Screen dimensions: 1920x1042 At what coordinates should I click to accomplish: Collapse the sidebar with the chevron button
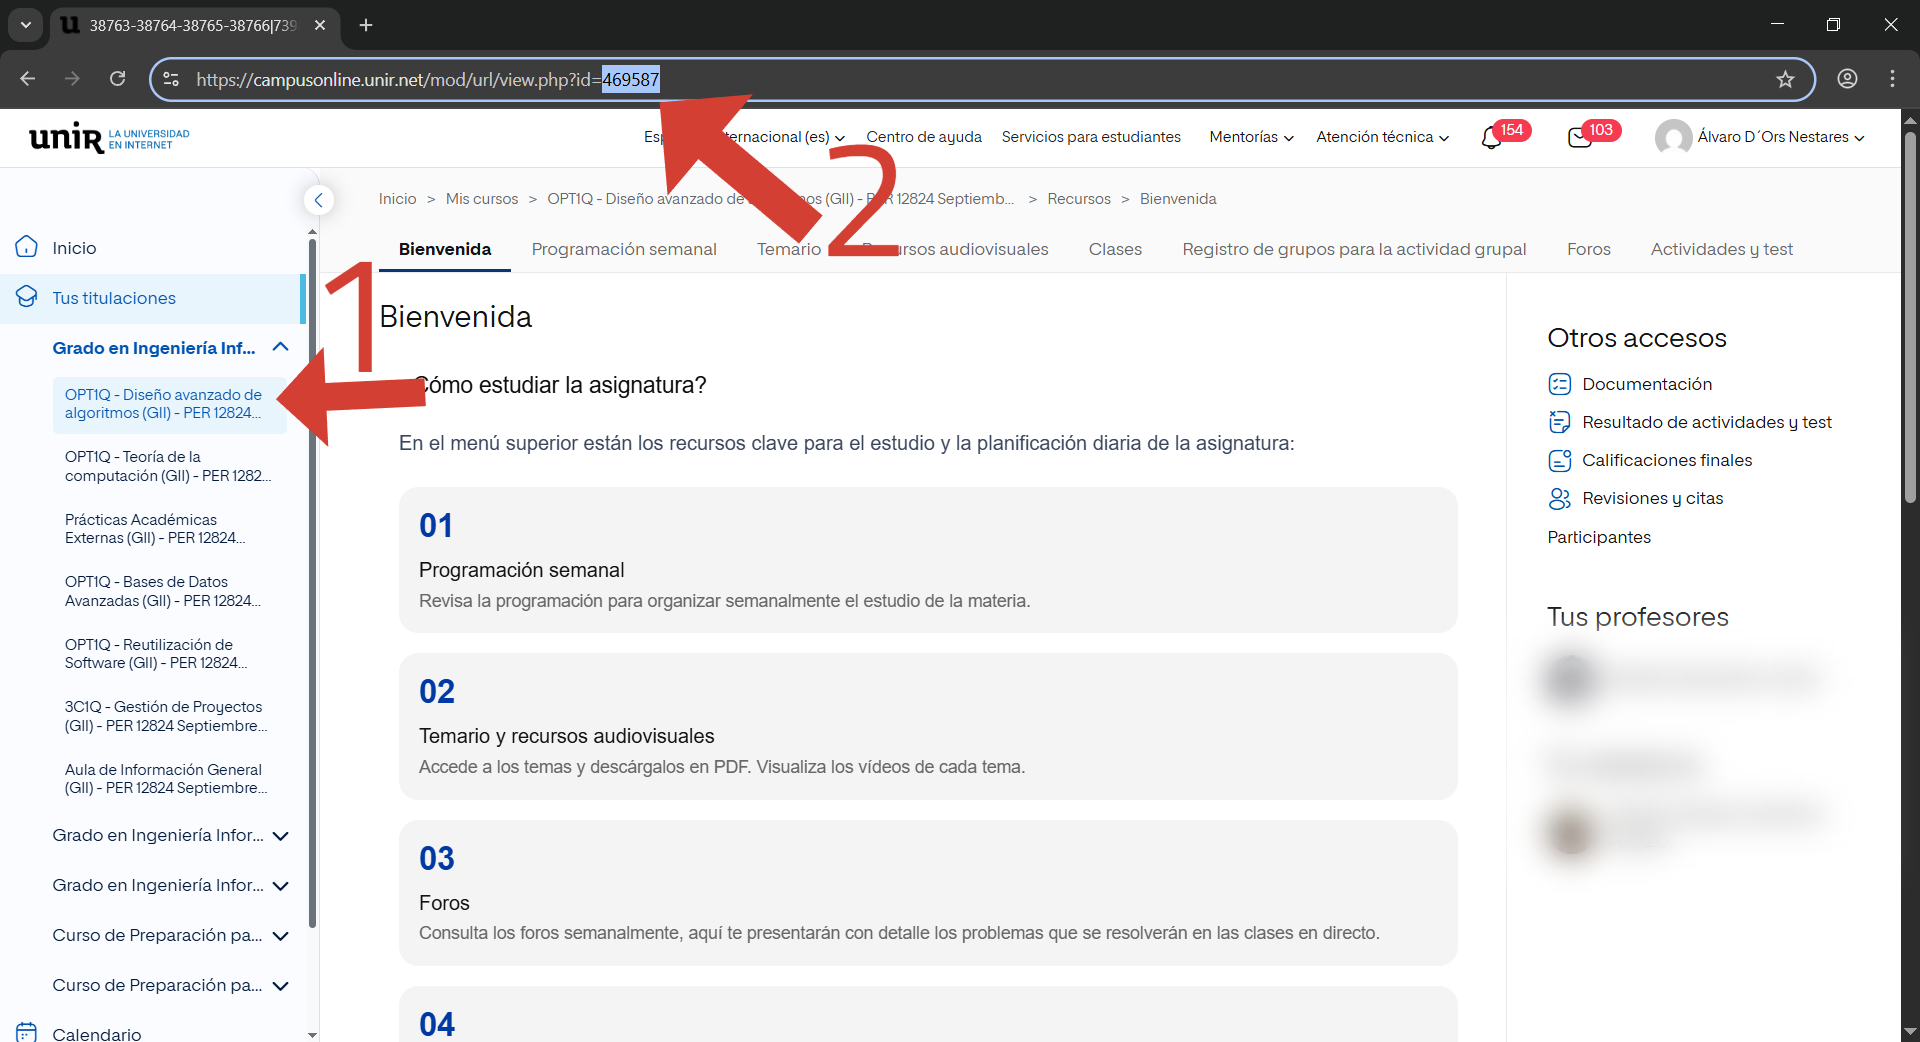pyautogui.click(x=318, y=200)
